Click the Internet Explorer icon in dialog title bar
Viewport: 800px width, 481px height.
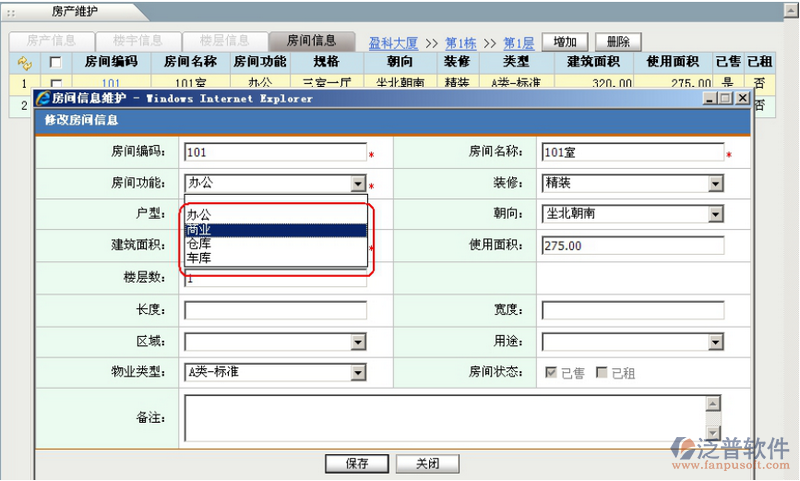tap(43, 99)
